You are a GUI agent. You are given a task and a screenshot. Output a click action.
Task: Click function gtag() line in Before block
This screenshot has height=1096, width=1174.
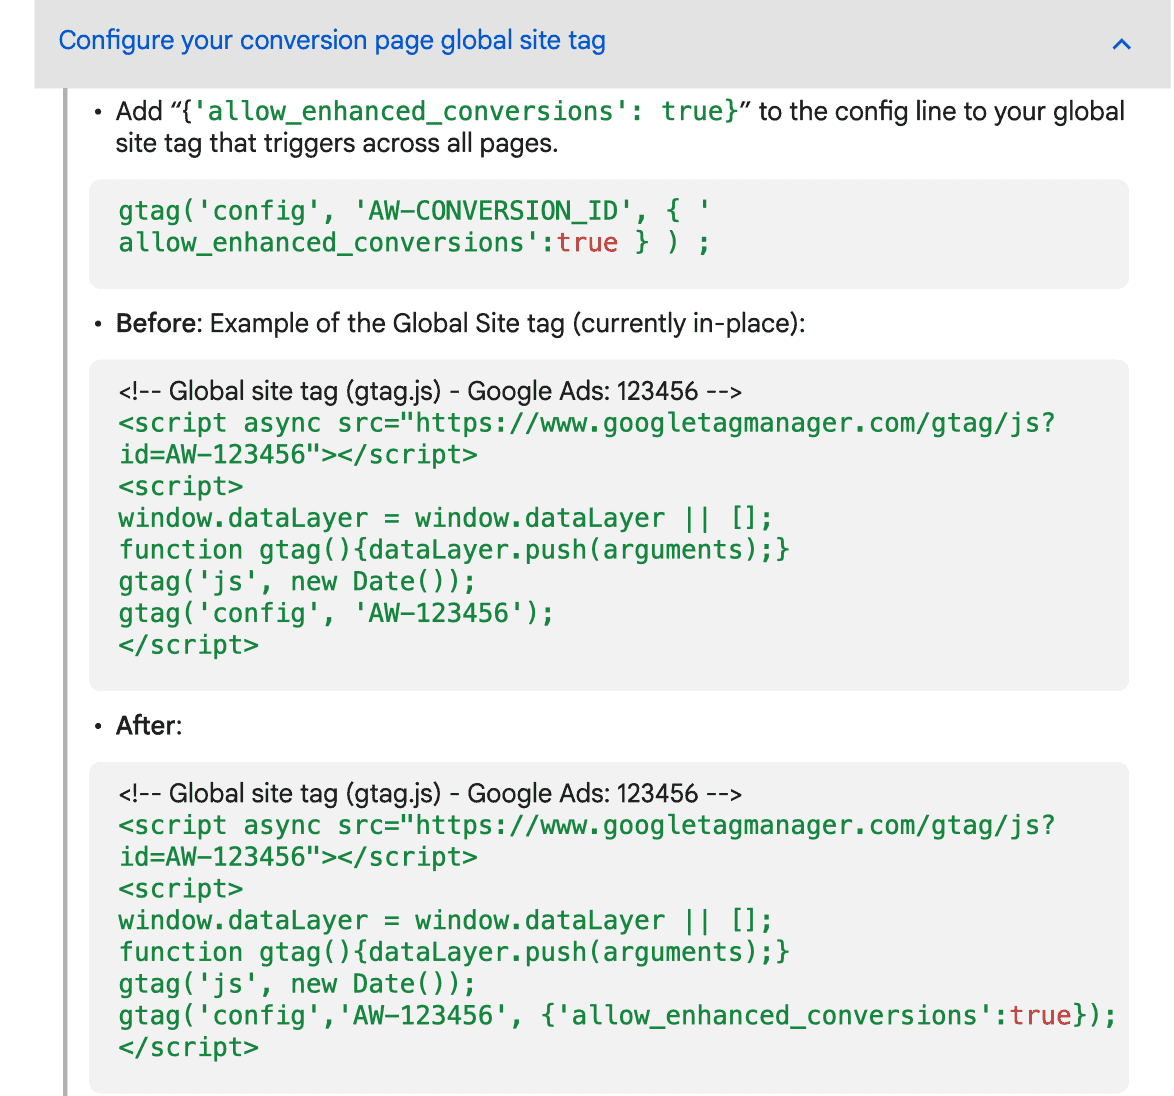coord(454,549)
